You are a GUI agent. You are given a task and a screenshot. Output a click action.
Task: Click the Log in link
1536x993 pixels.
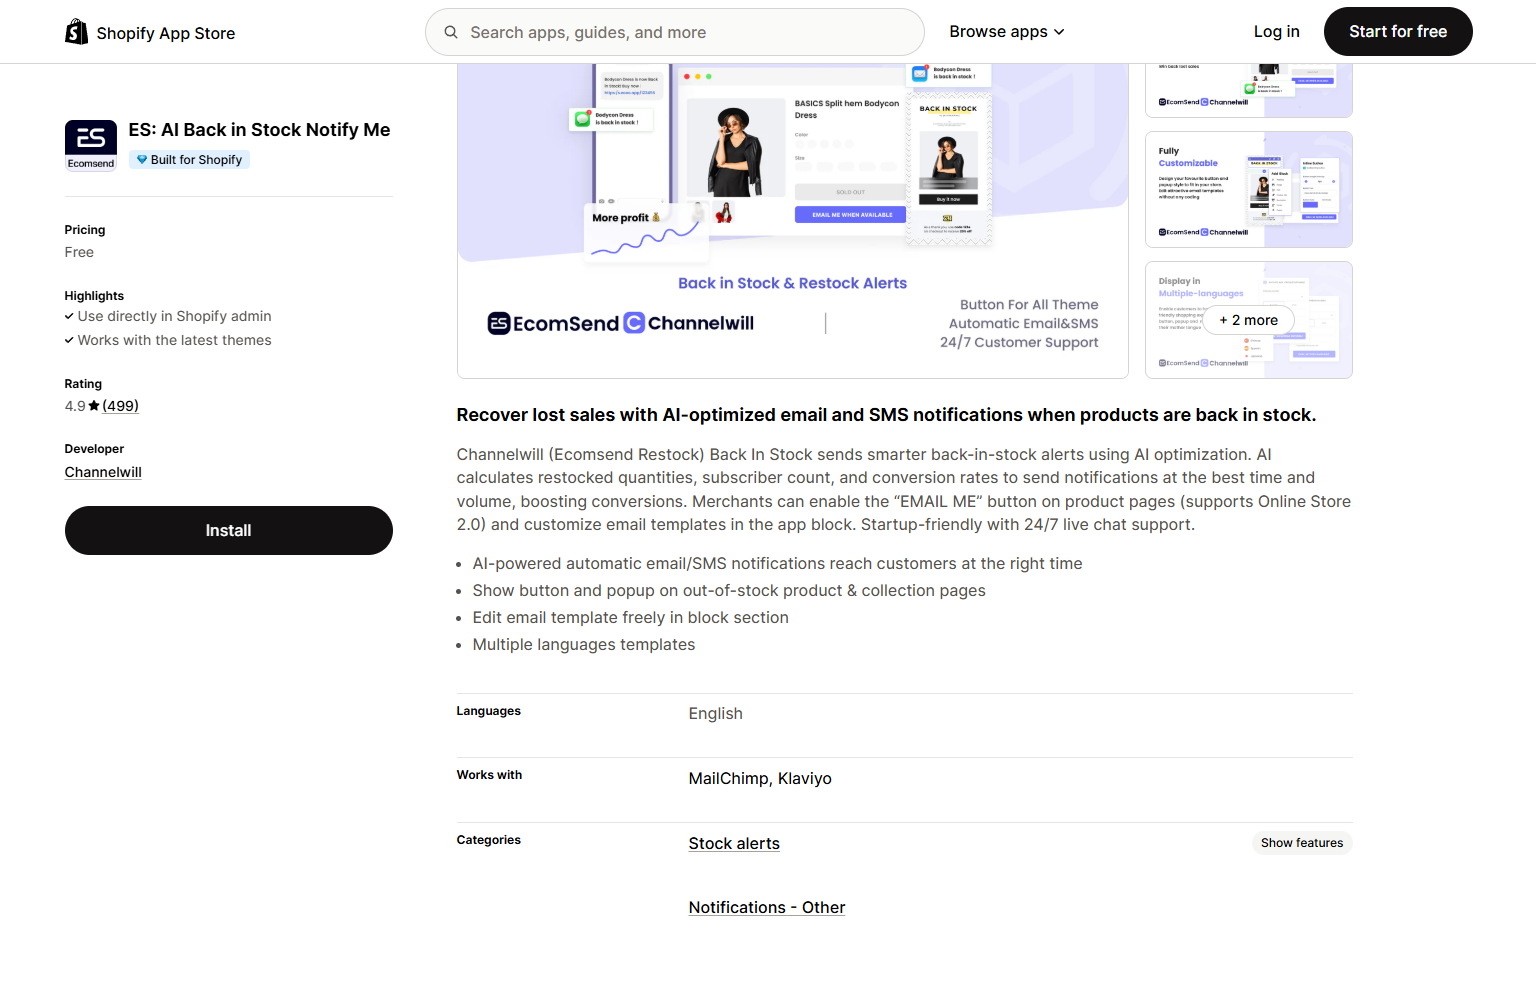[1276, 32]
